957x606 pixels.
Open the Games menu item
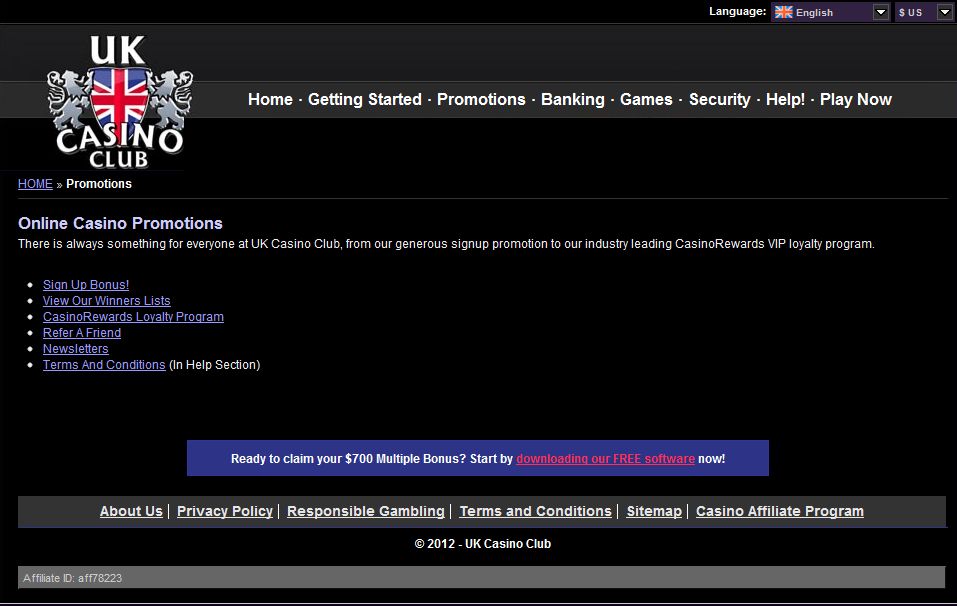[x=646, y=99]
